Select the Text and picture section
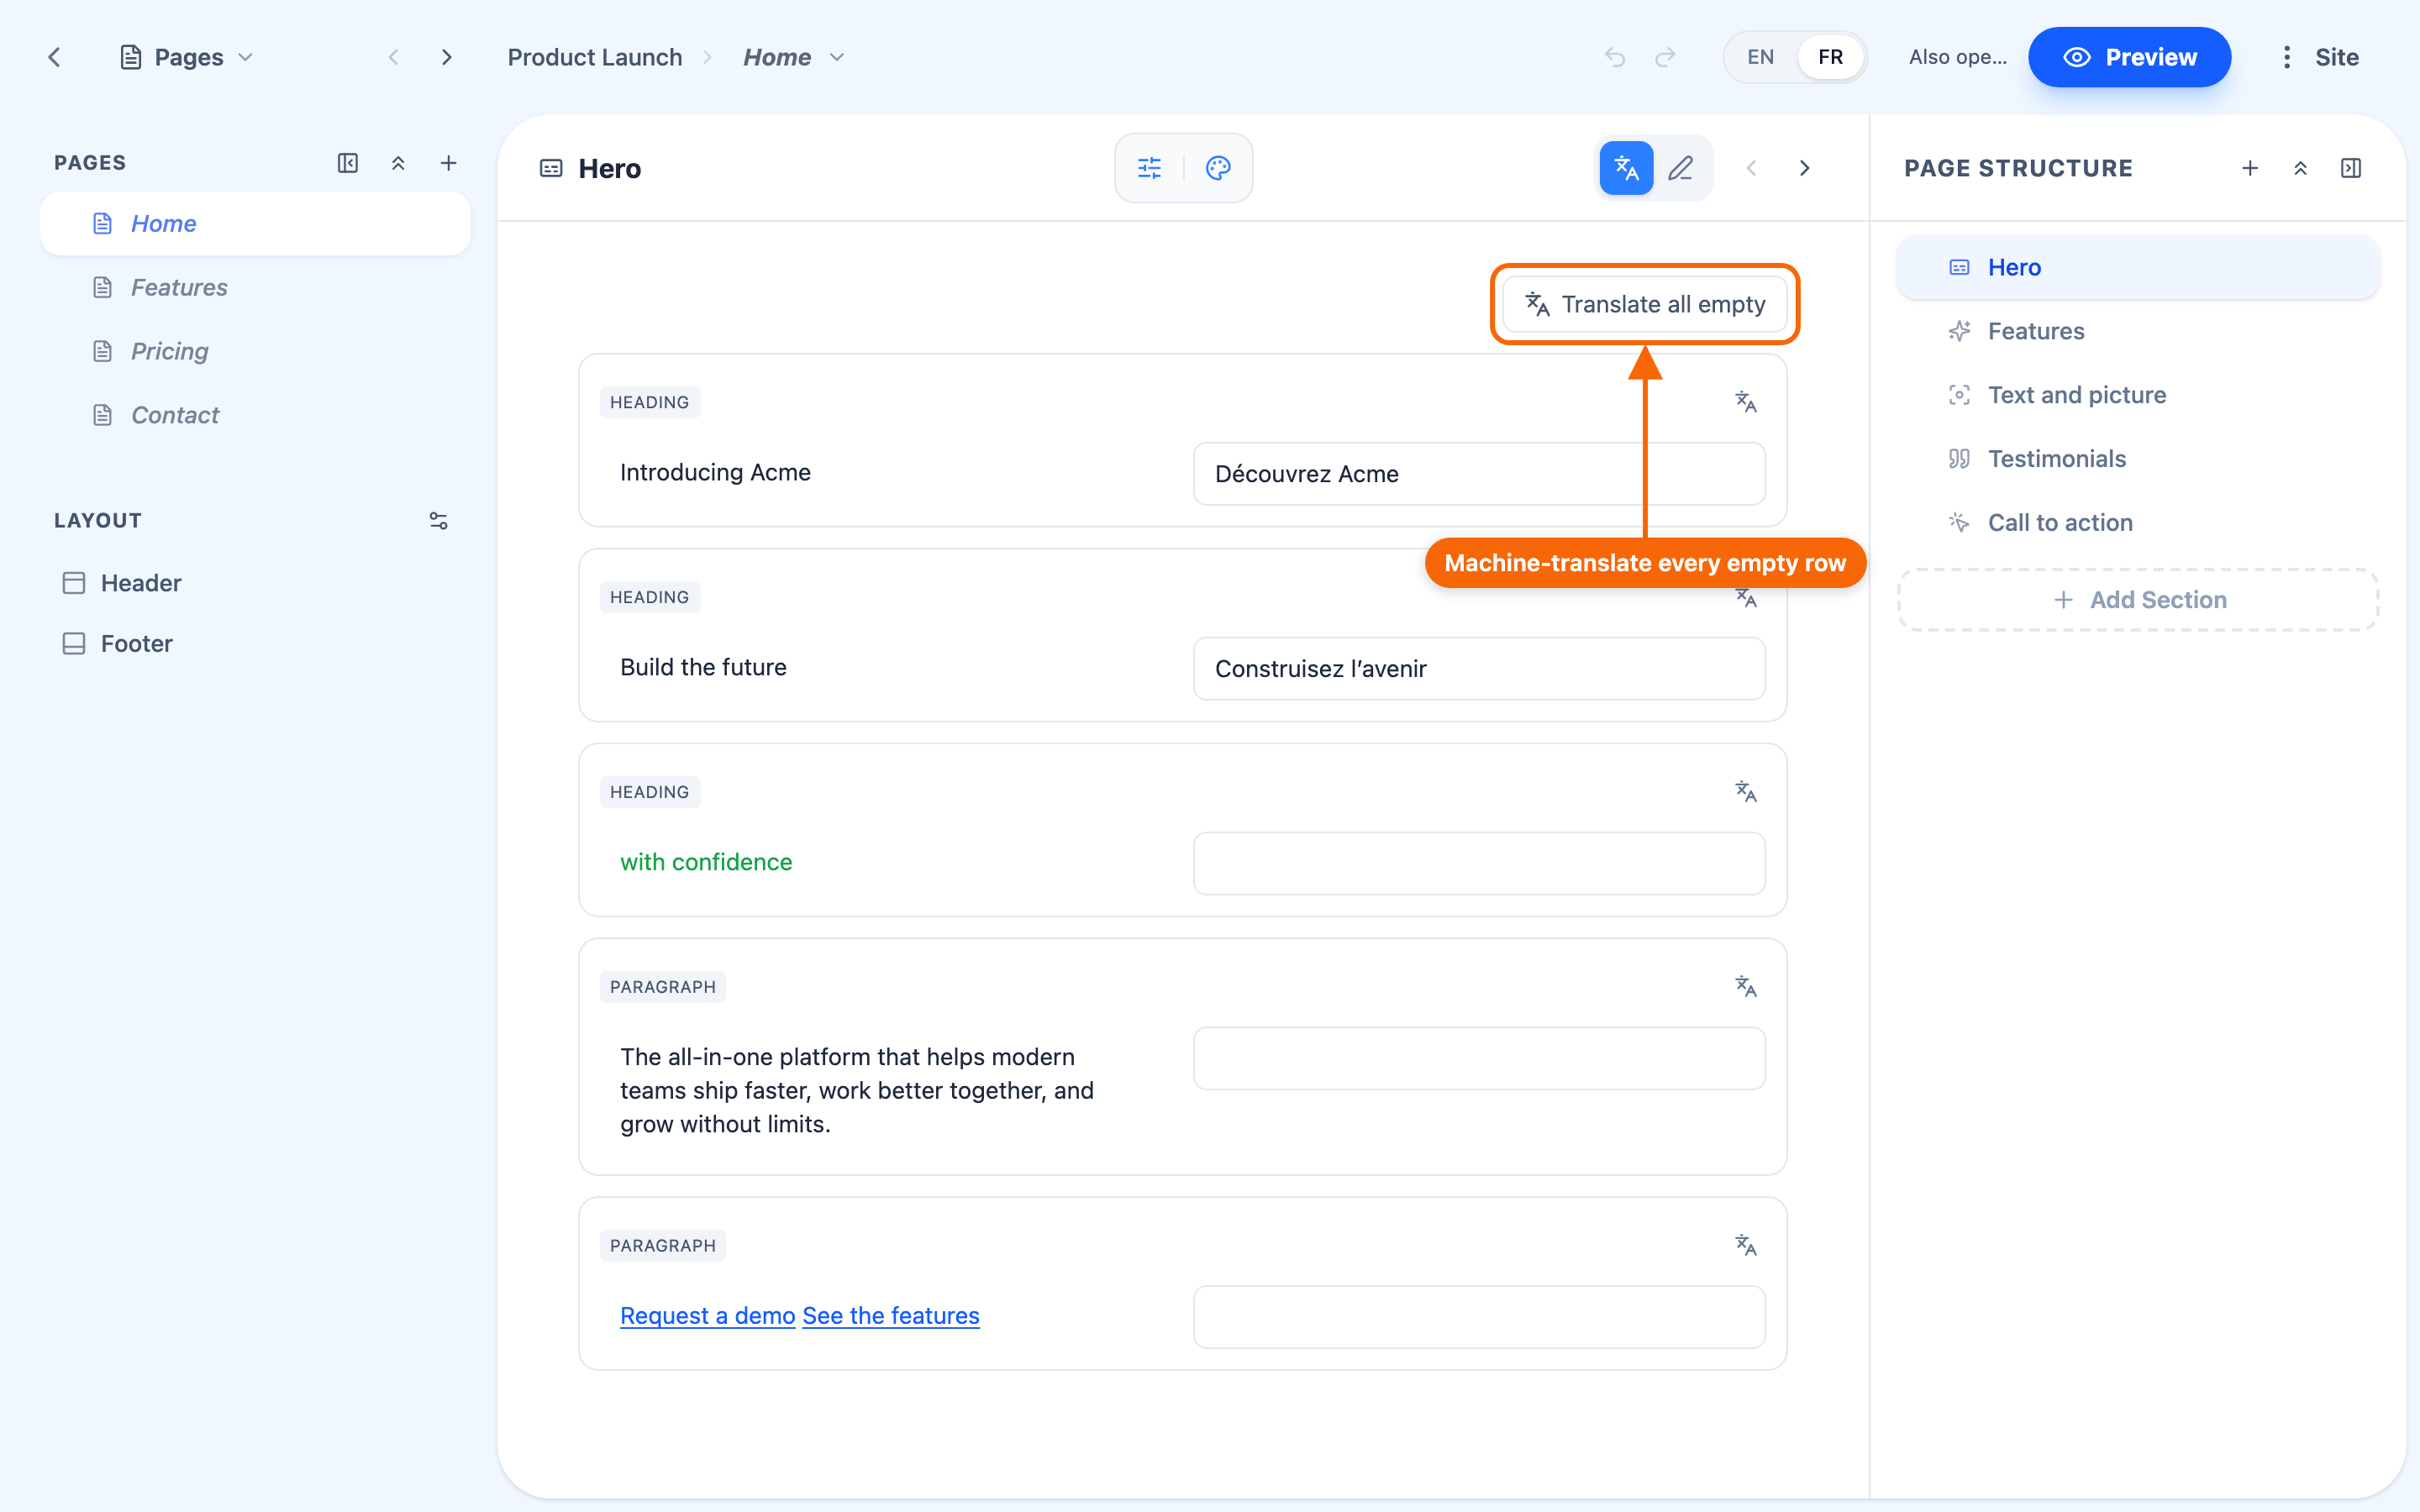The width and height of the screenshot is (2420, 1512). point(2138,395)
